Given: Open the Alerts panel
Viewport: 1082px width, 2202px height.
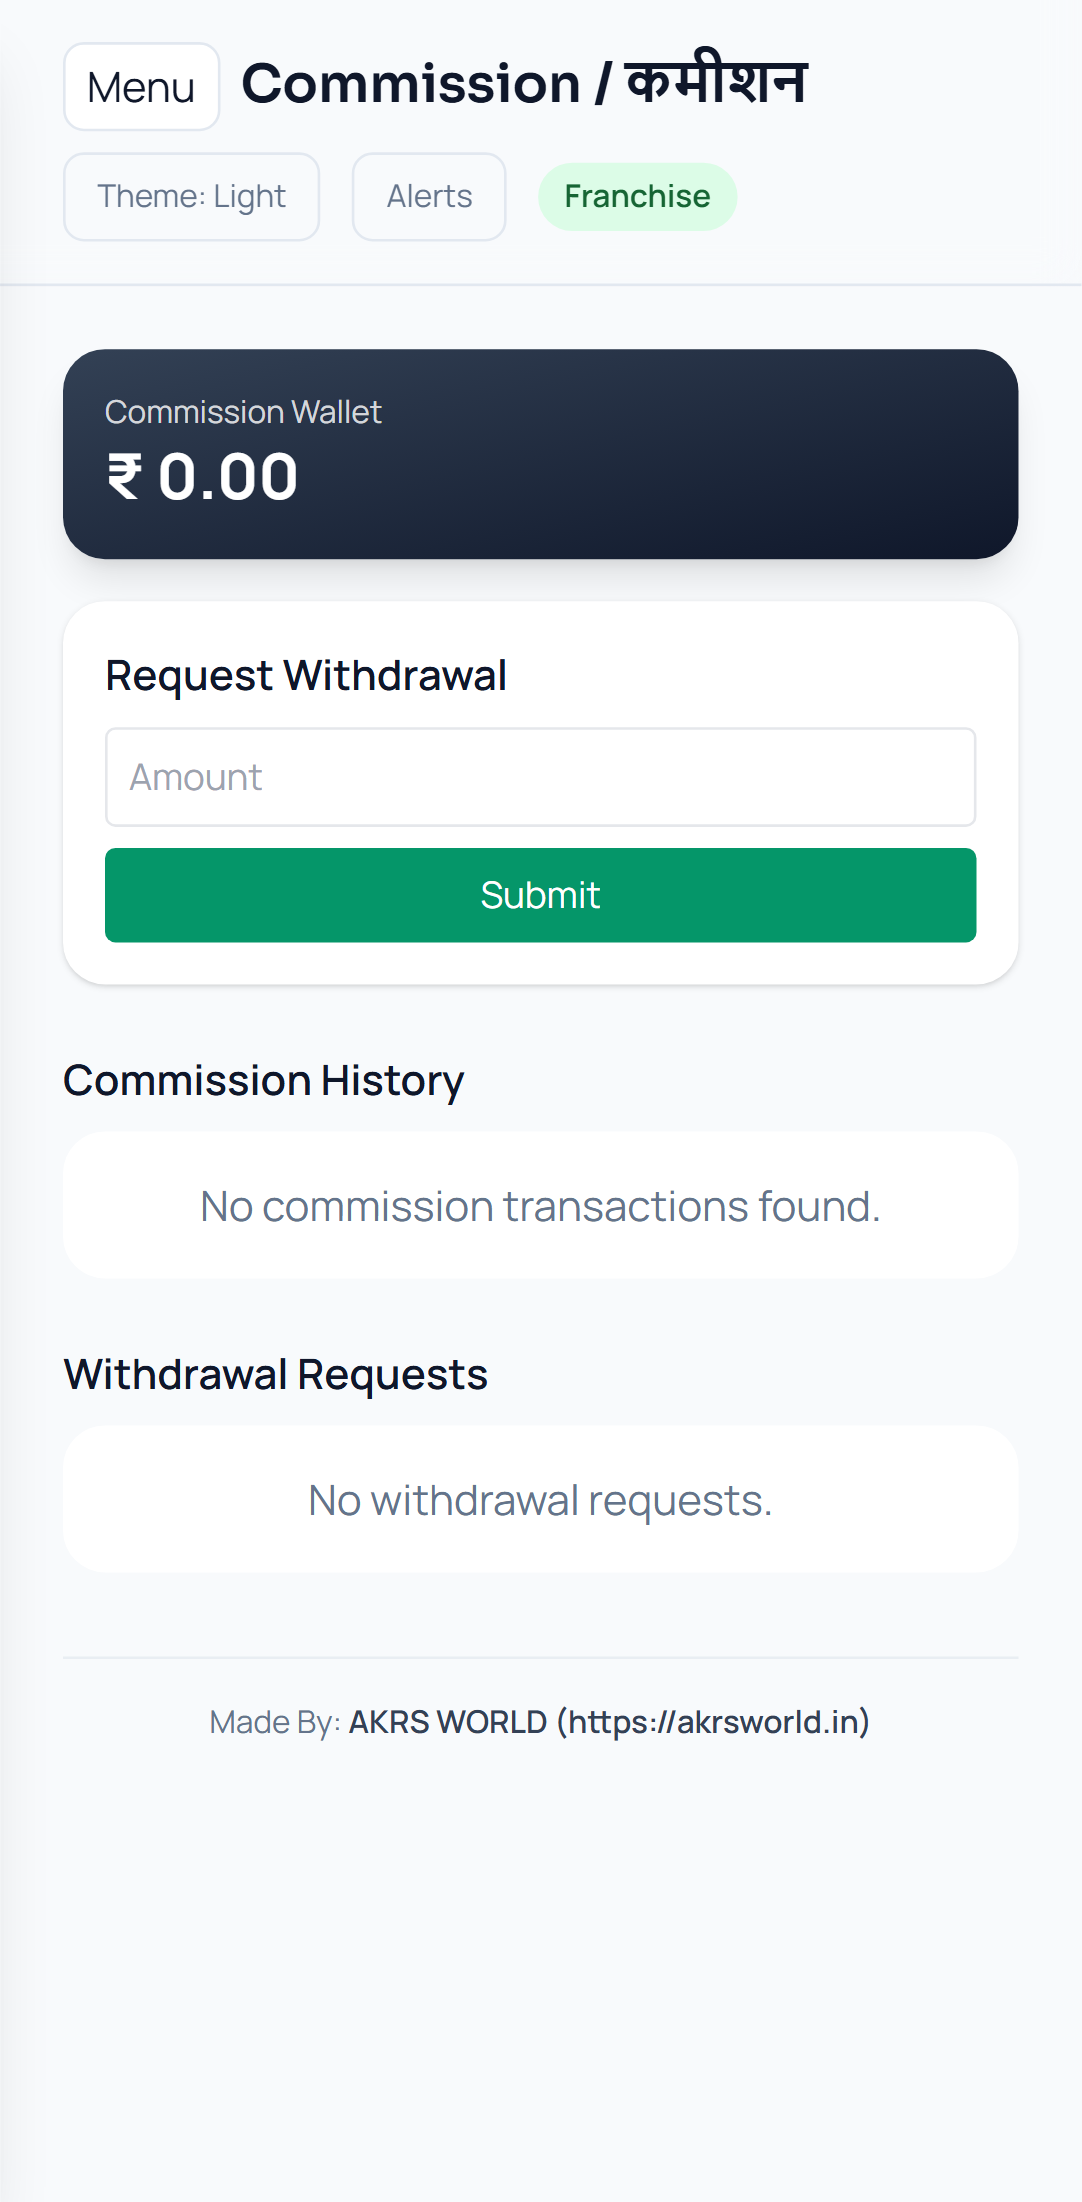Looking at the screenshot, I should pyautogui.click(x=429, y=197).
